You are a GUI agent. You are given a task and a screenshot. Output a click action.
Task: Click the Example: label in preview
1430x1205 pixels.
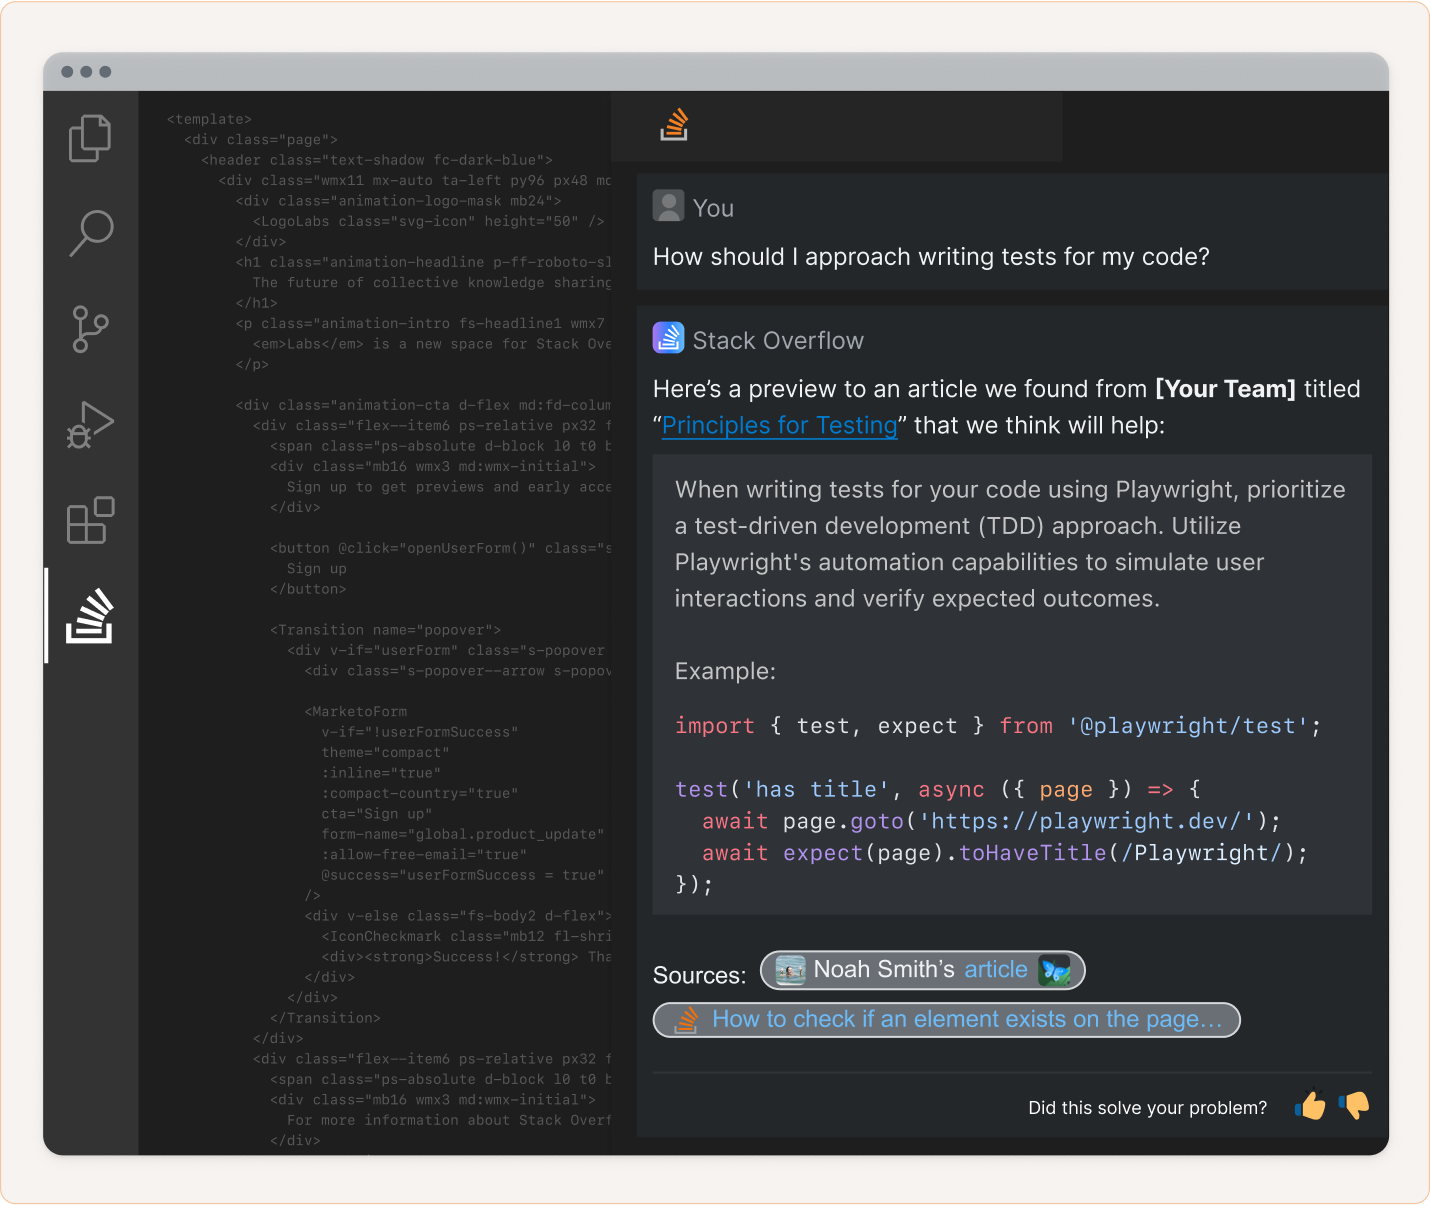[x=725, y=671]
